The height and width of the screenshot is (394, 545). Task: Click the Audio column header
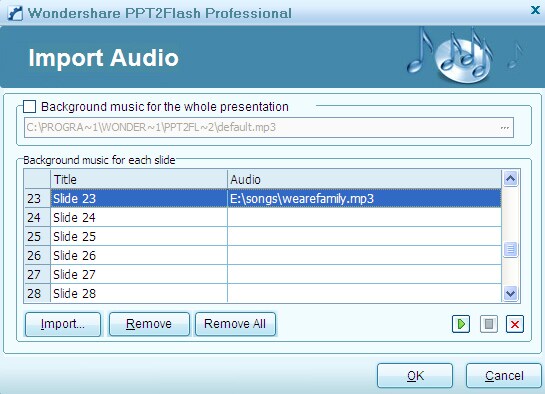pyautogui.click(x=364, y=179)
